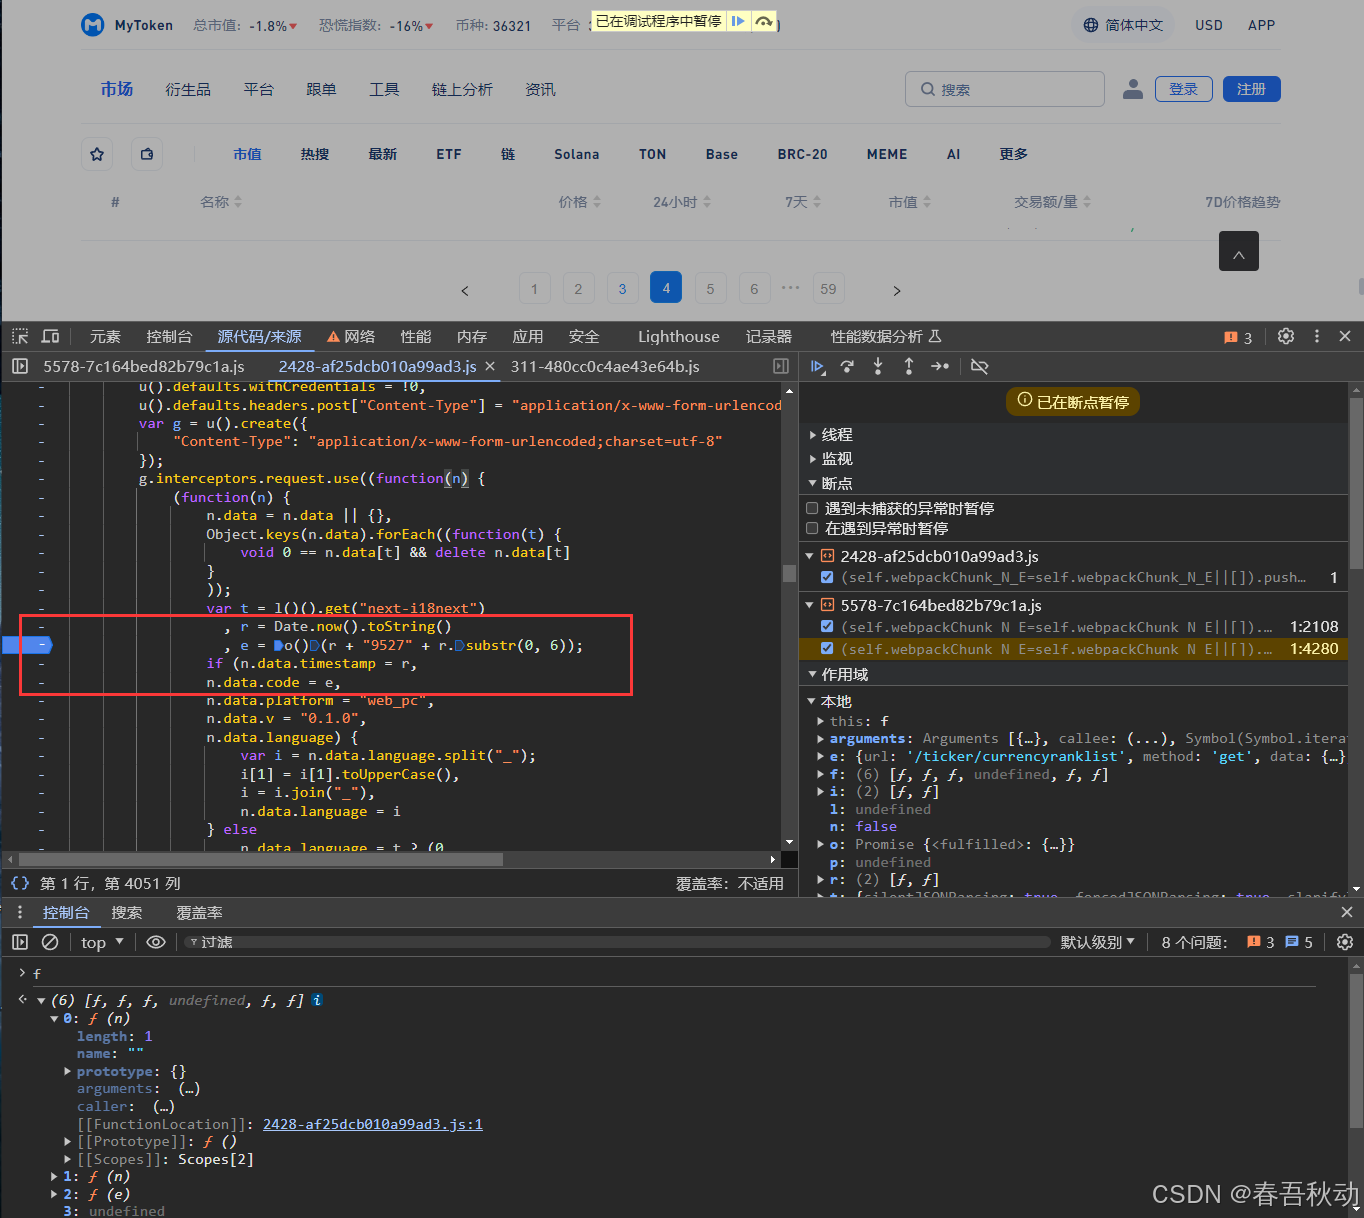The height and width of the screenshot is (1218, 1364).
Task: Click the Step button in debugger
Action: click(940, 367)
